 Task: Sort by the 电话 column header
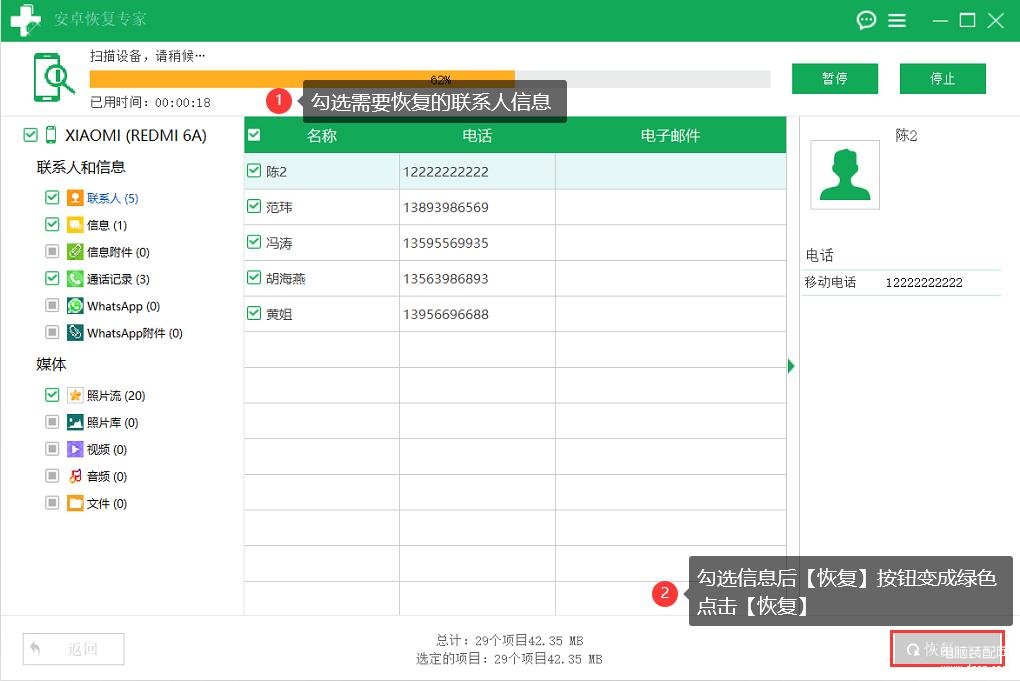click(477, 135)
